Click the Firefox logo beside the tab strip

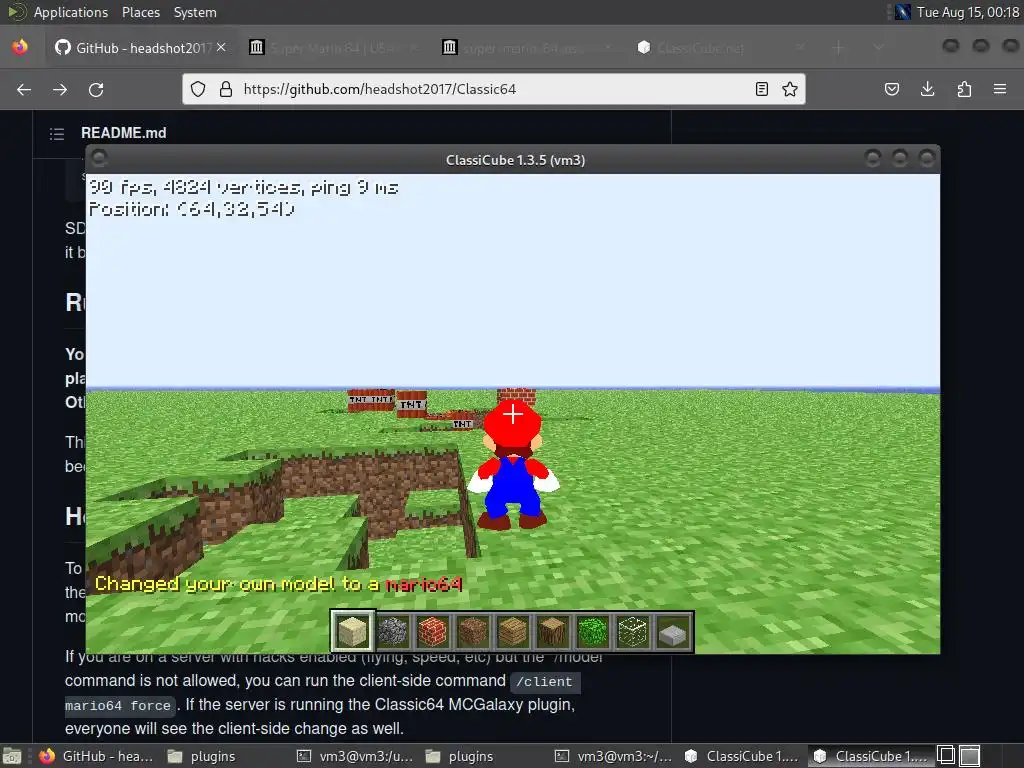(x=20, y=47)
